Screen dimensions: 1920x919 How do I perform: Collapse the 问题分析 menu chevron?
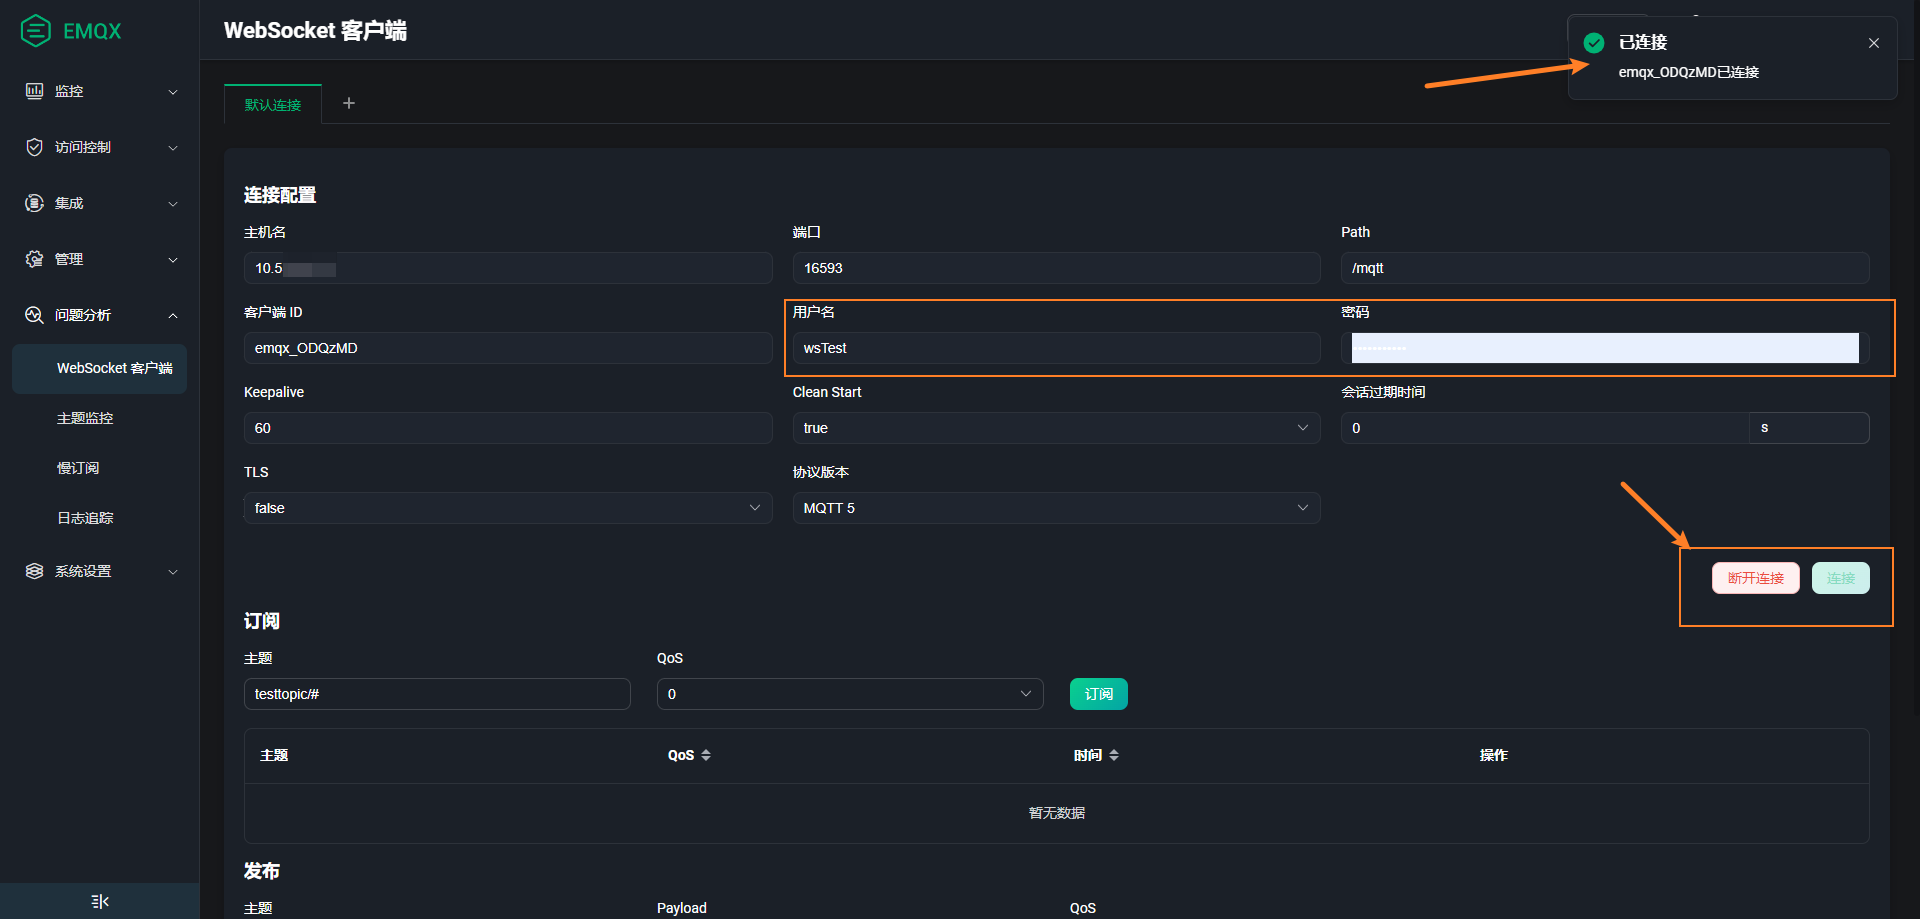pos(173,316)
